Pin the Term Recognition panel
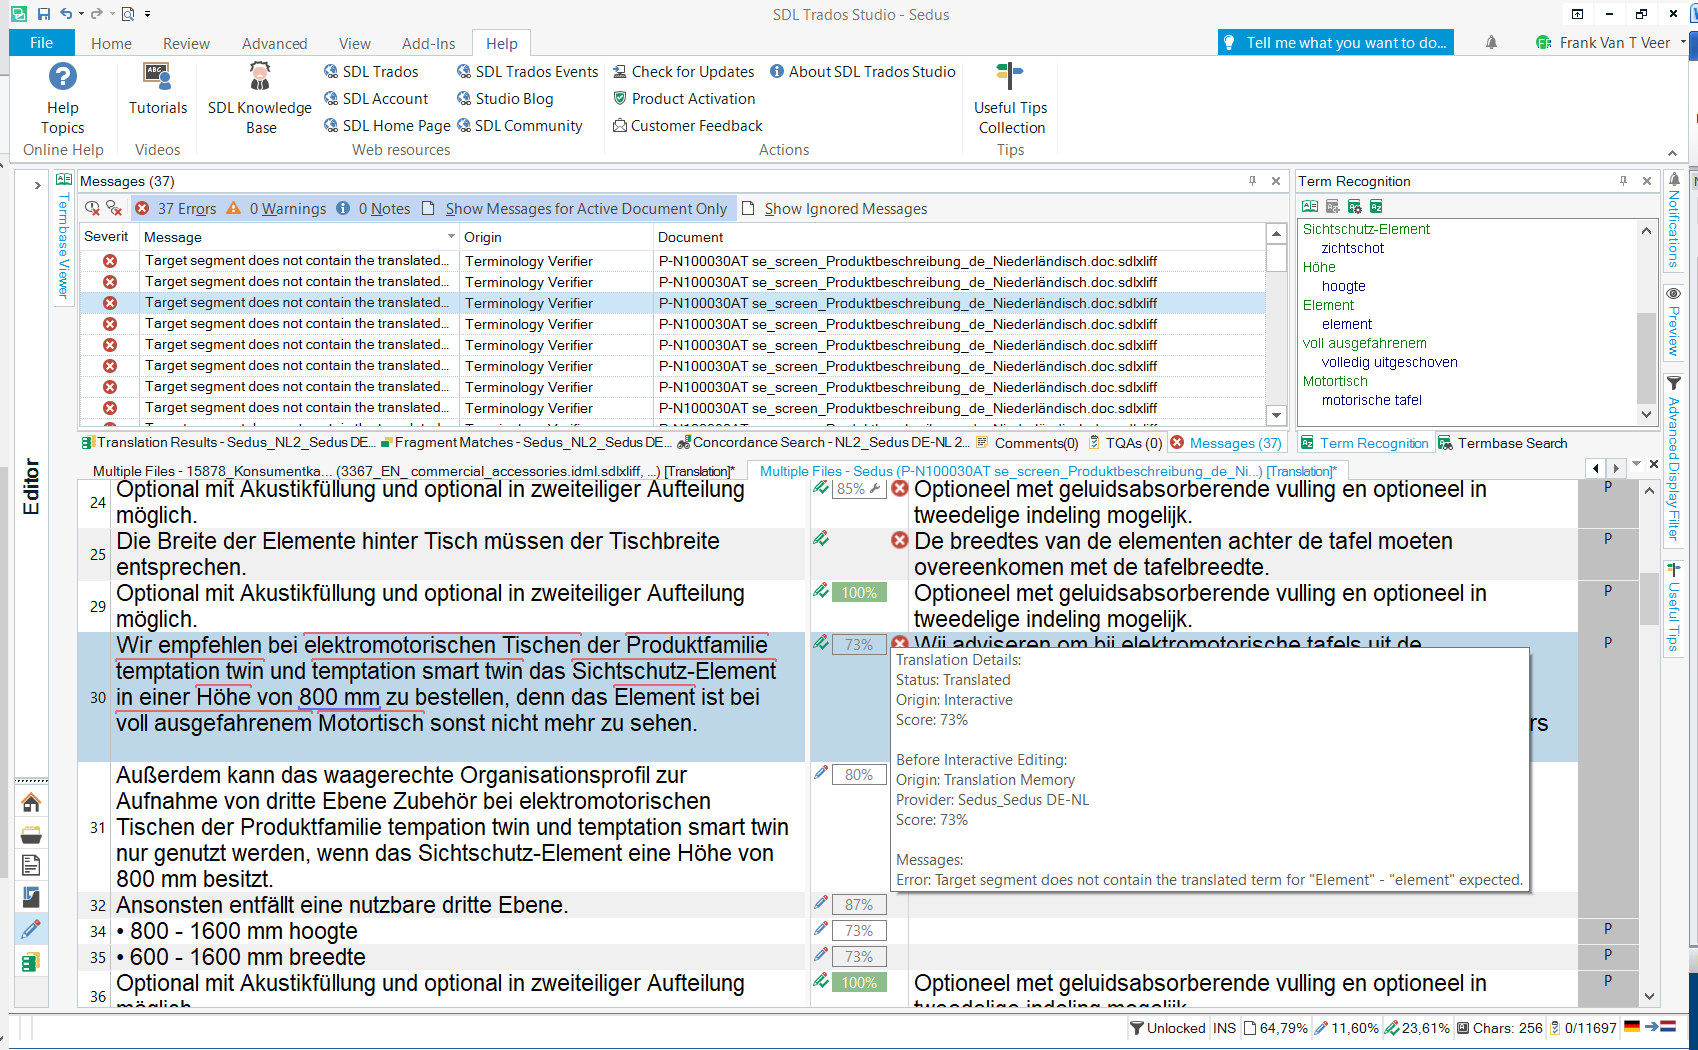Viewport: 1698px width, 1050px height. [1623, 181]
